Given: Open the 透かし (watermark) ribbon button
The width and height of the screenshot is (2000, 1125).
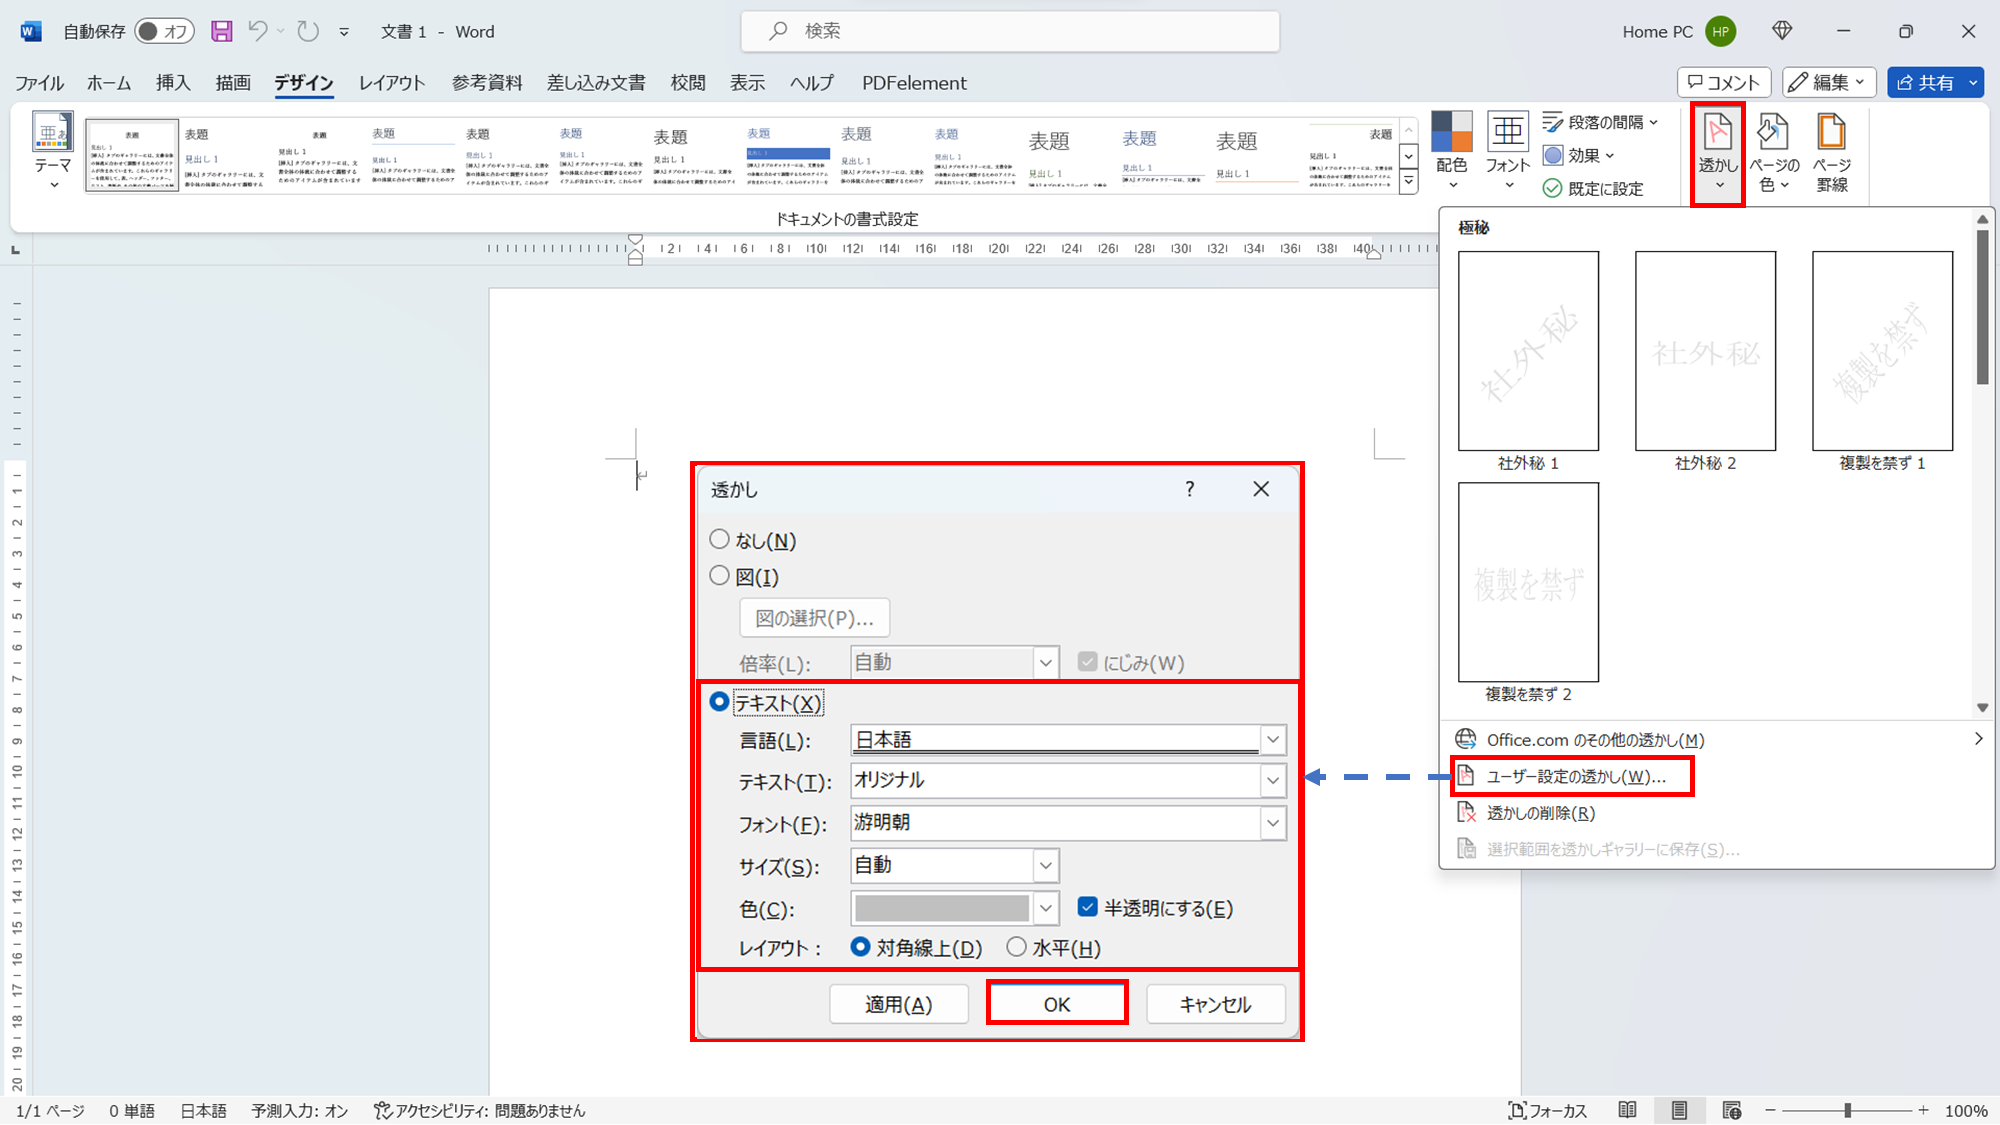Looking at the screenshot, I should [1718, 154].
